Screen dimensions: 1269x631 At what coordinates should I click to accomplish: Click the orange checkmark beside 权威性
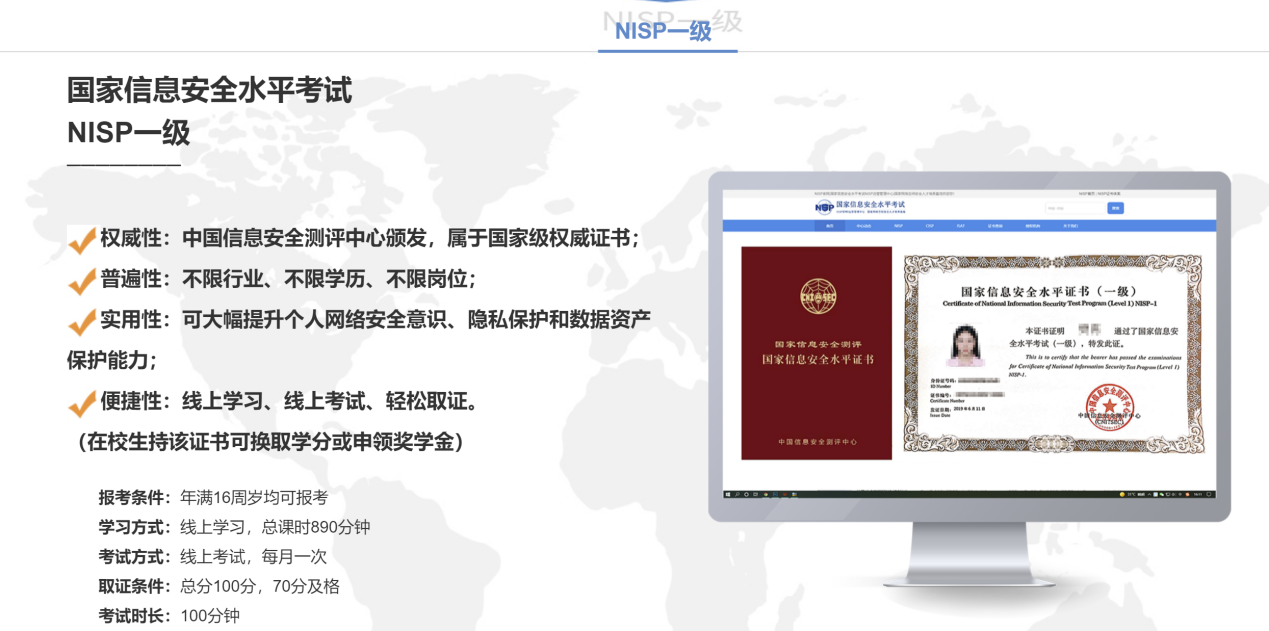(x=81, y=240)
